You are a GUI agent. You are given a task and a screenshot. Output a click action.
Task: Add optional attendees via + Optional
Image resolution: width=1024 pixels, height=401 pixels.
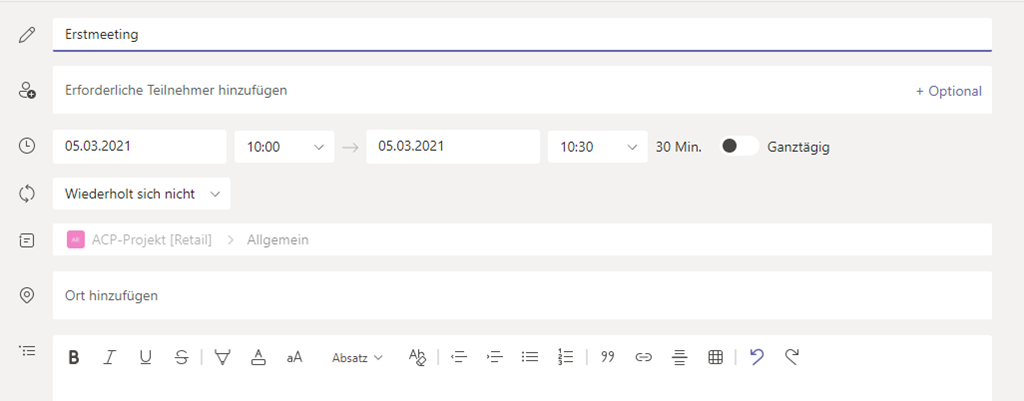point(948,91)
